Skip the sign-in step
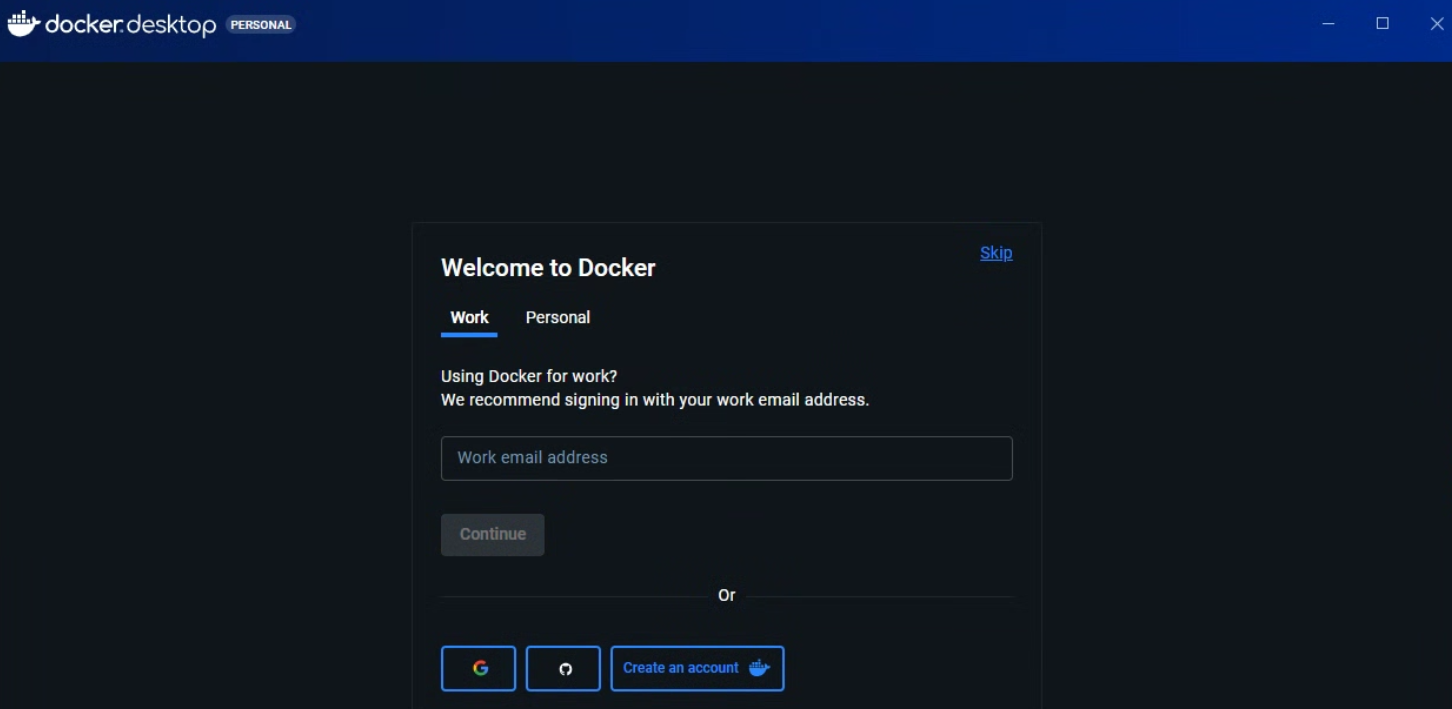 tap(995, 253)
